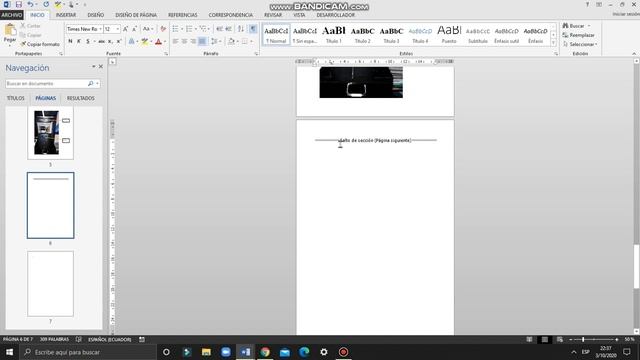Toggle numbered list
This screenshot has width=640, height=360.
tap(189, 29)
